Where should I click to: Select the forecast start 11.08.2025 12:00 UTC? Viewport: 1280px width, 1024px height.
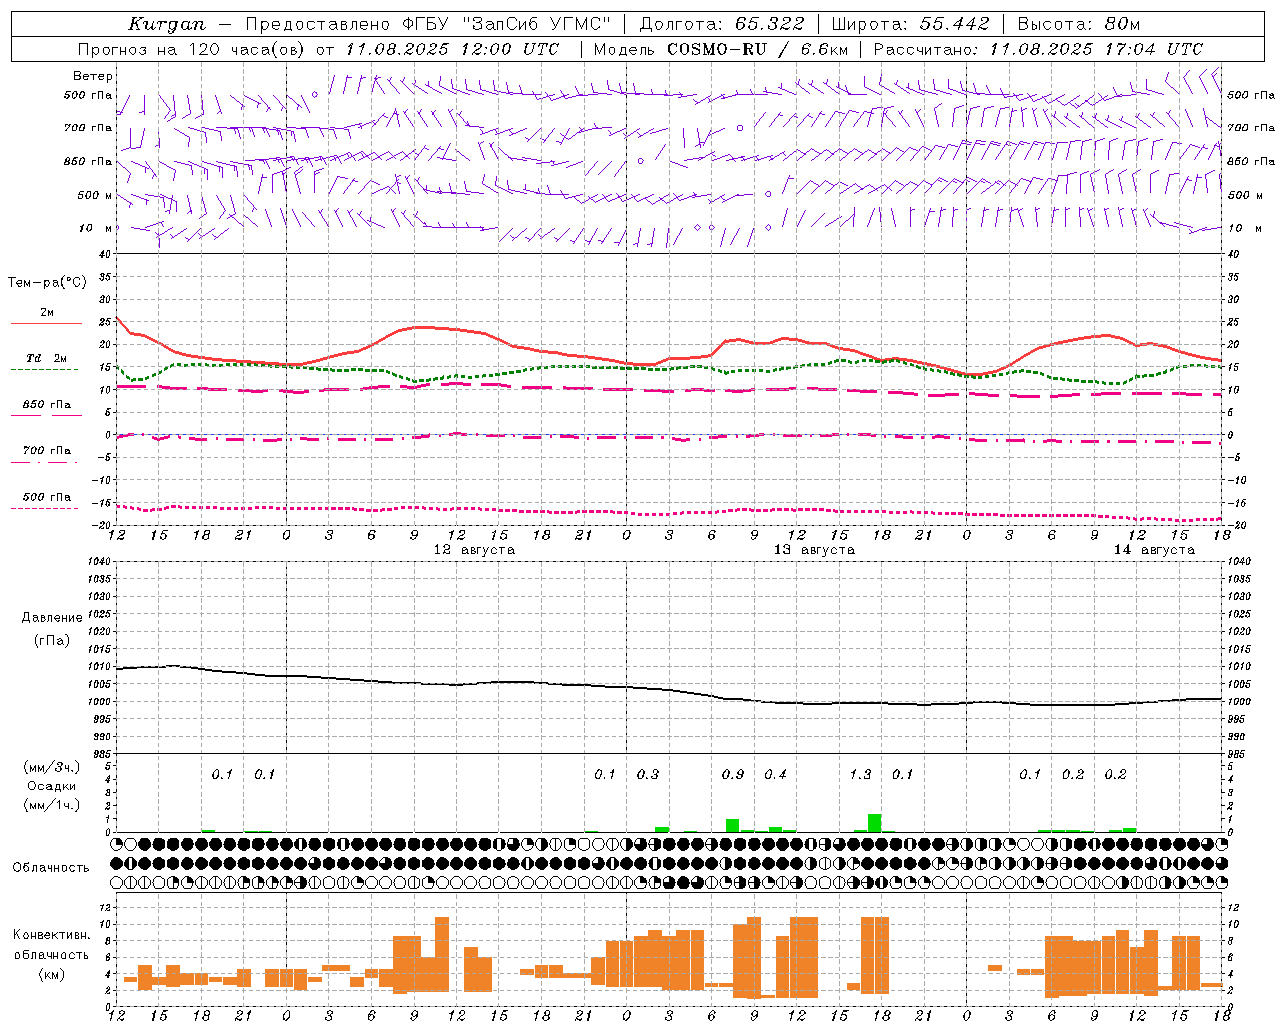452,49
